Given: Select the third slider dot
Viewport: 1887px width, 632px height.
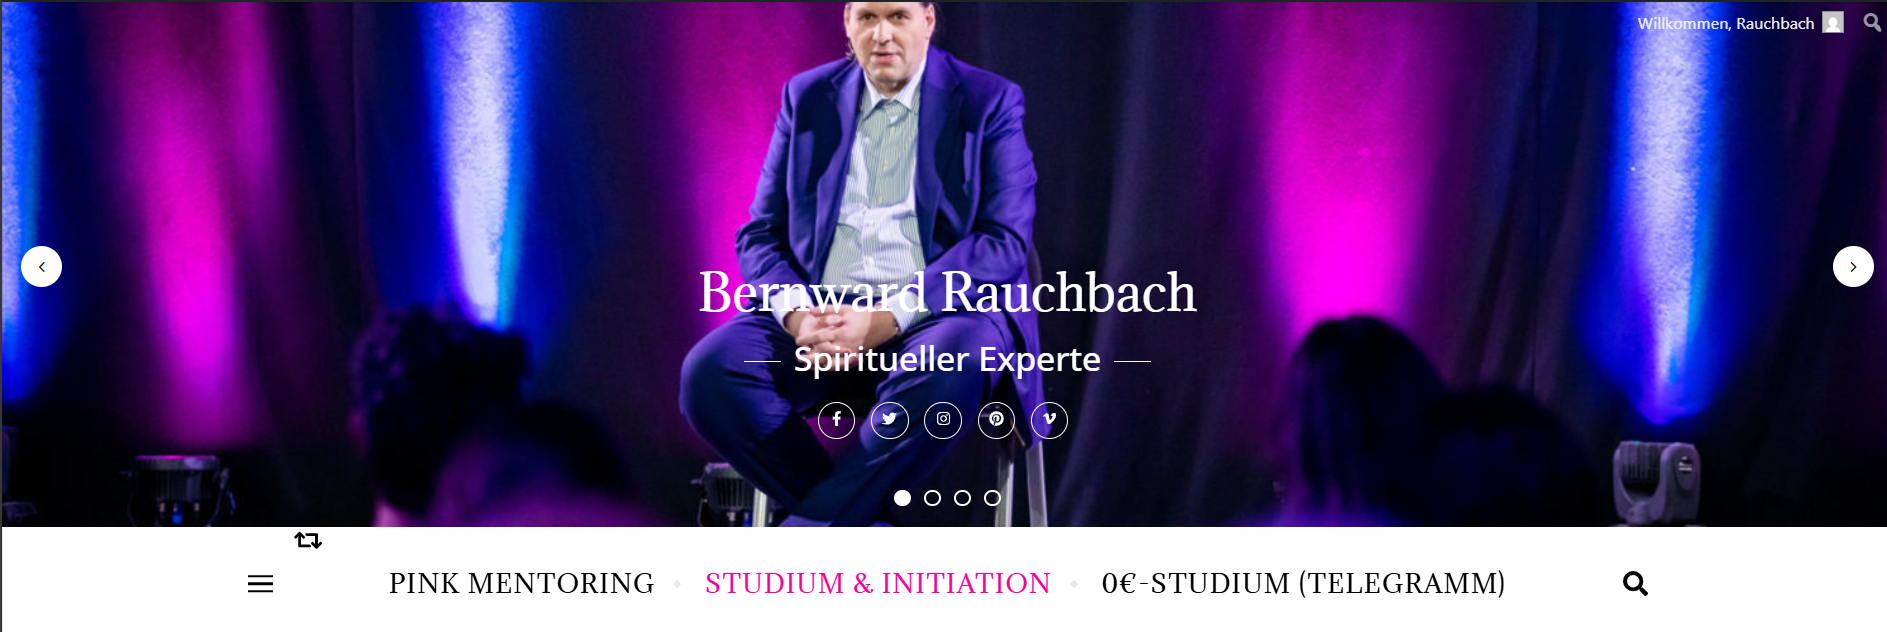Looking at the screenshot, I should tap(962, 498).
